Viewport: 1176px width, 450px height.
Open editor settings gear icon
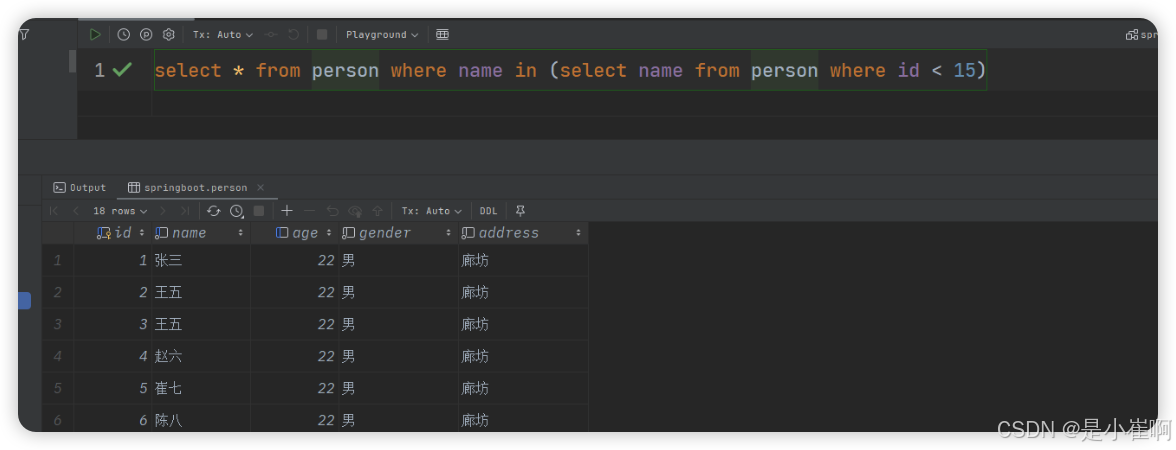pos(169,34)
